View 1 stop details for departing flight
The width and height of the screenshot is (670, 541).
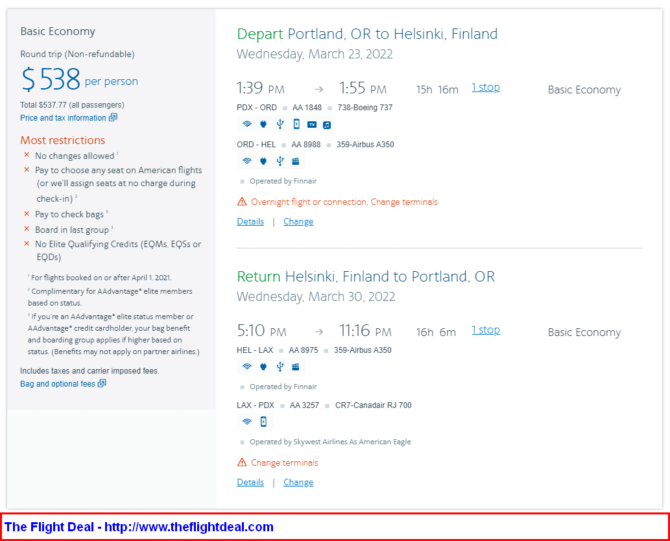pos(486,88)
